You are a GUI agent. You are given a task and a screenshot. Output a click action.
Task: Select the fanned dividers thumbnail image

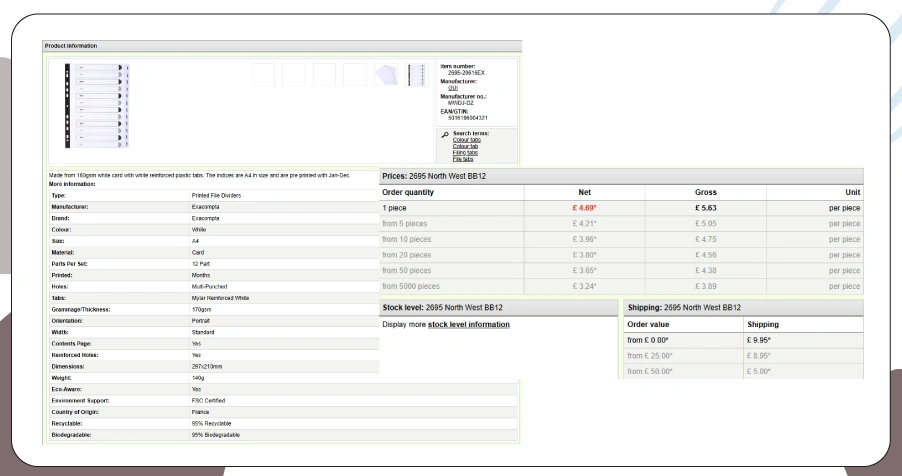(x=385, y=75)
